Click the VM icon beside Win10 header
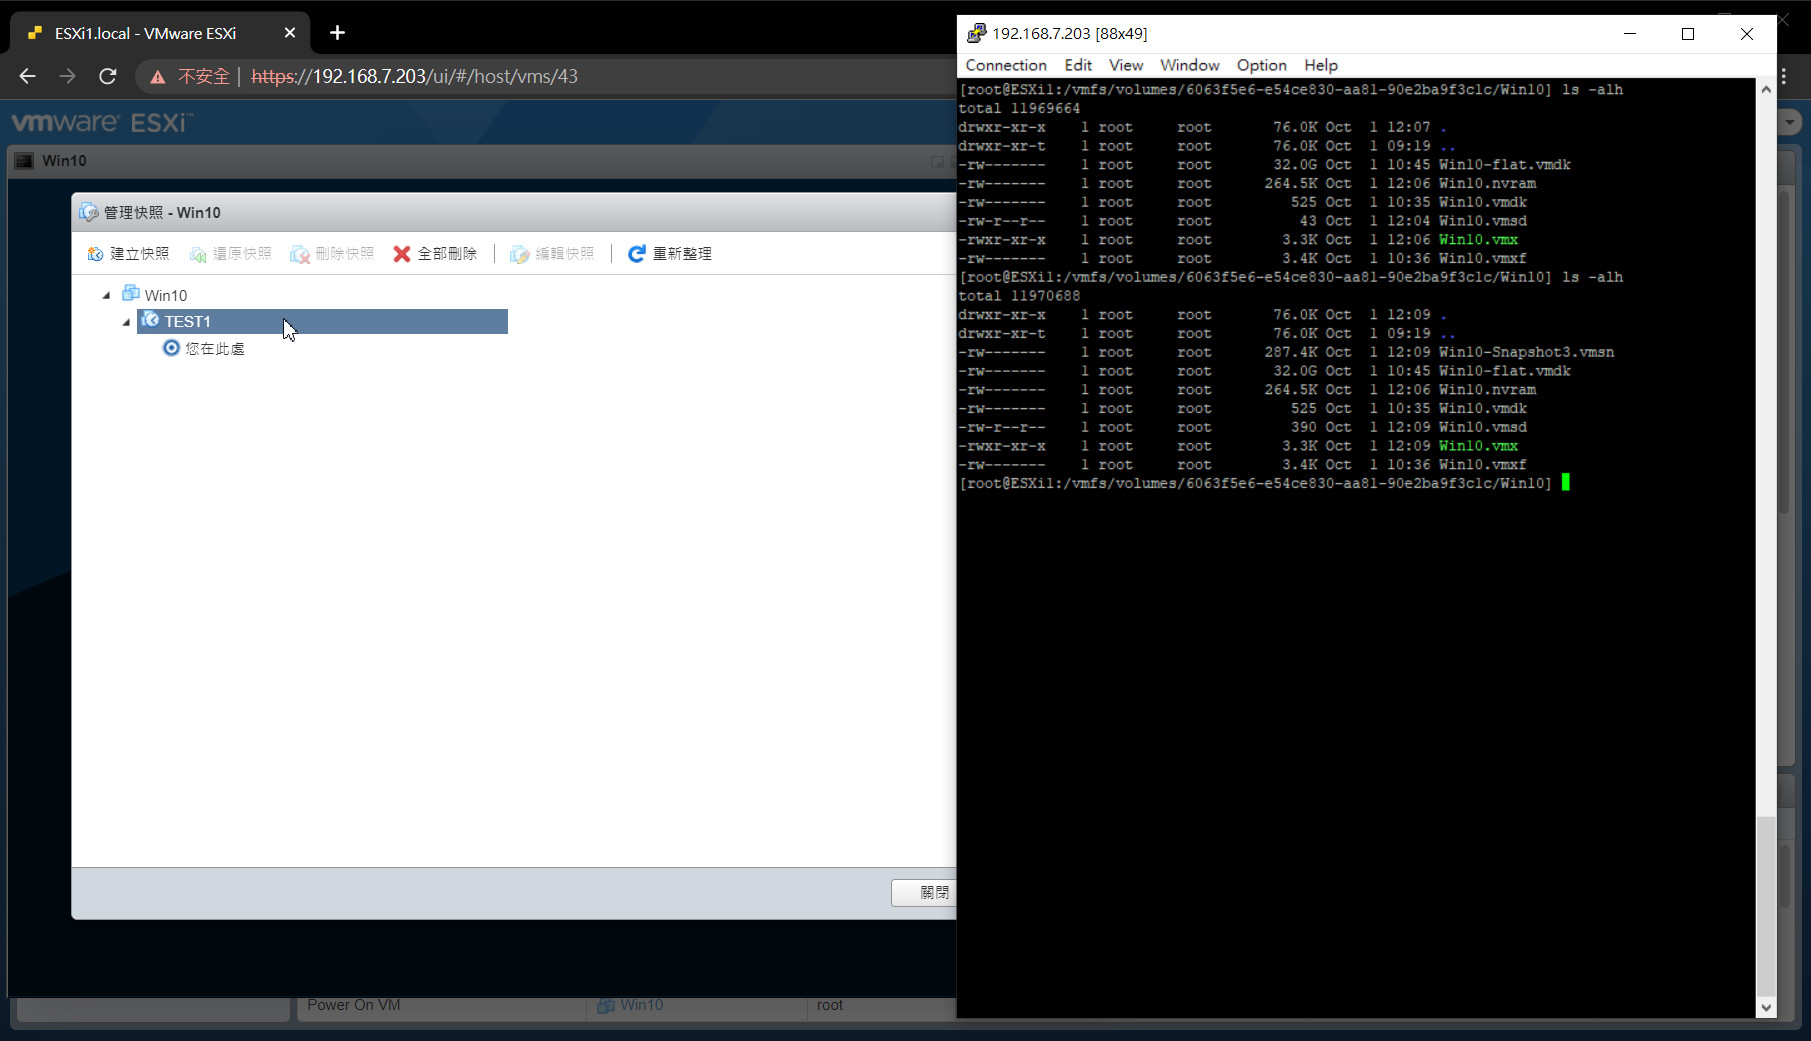1811x1041 pixels. pyautogui.click(x=25, y=161)
